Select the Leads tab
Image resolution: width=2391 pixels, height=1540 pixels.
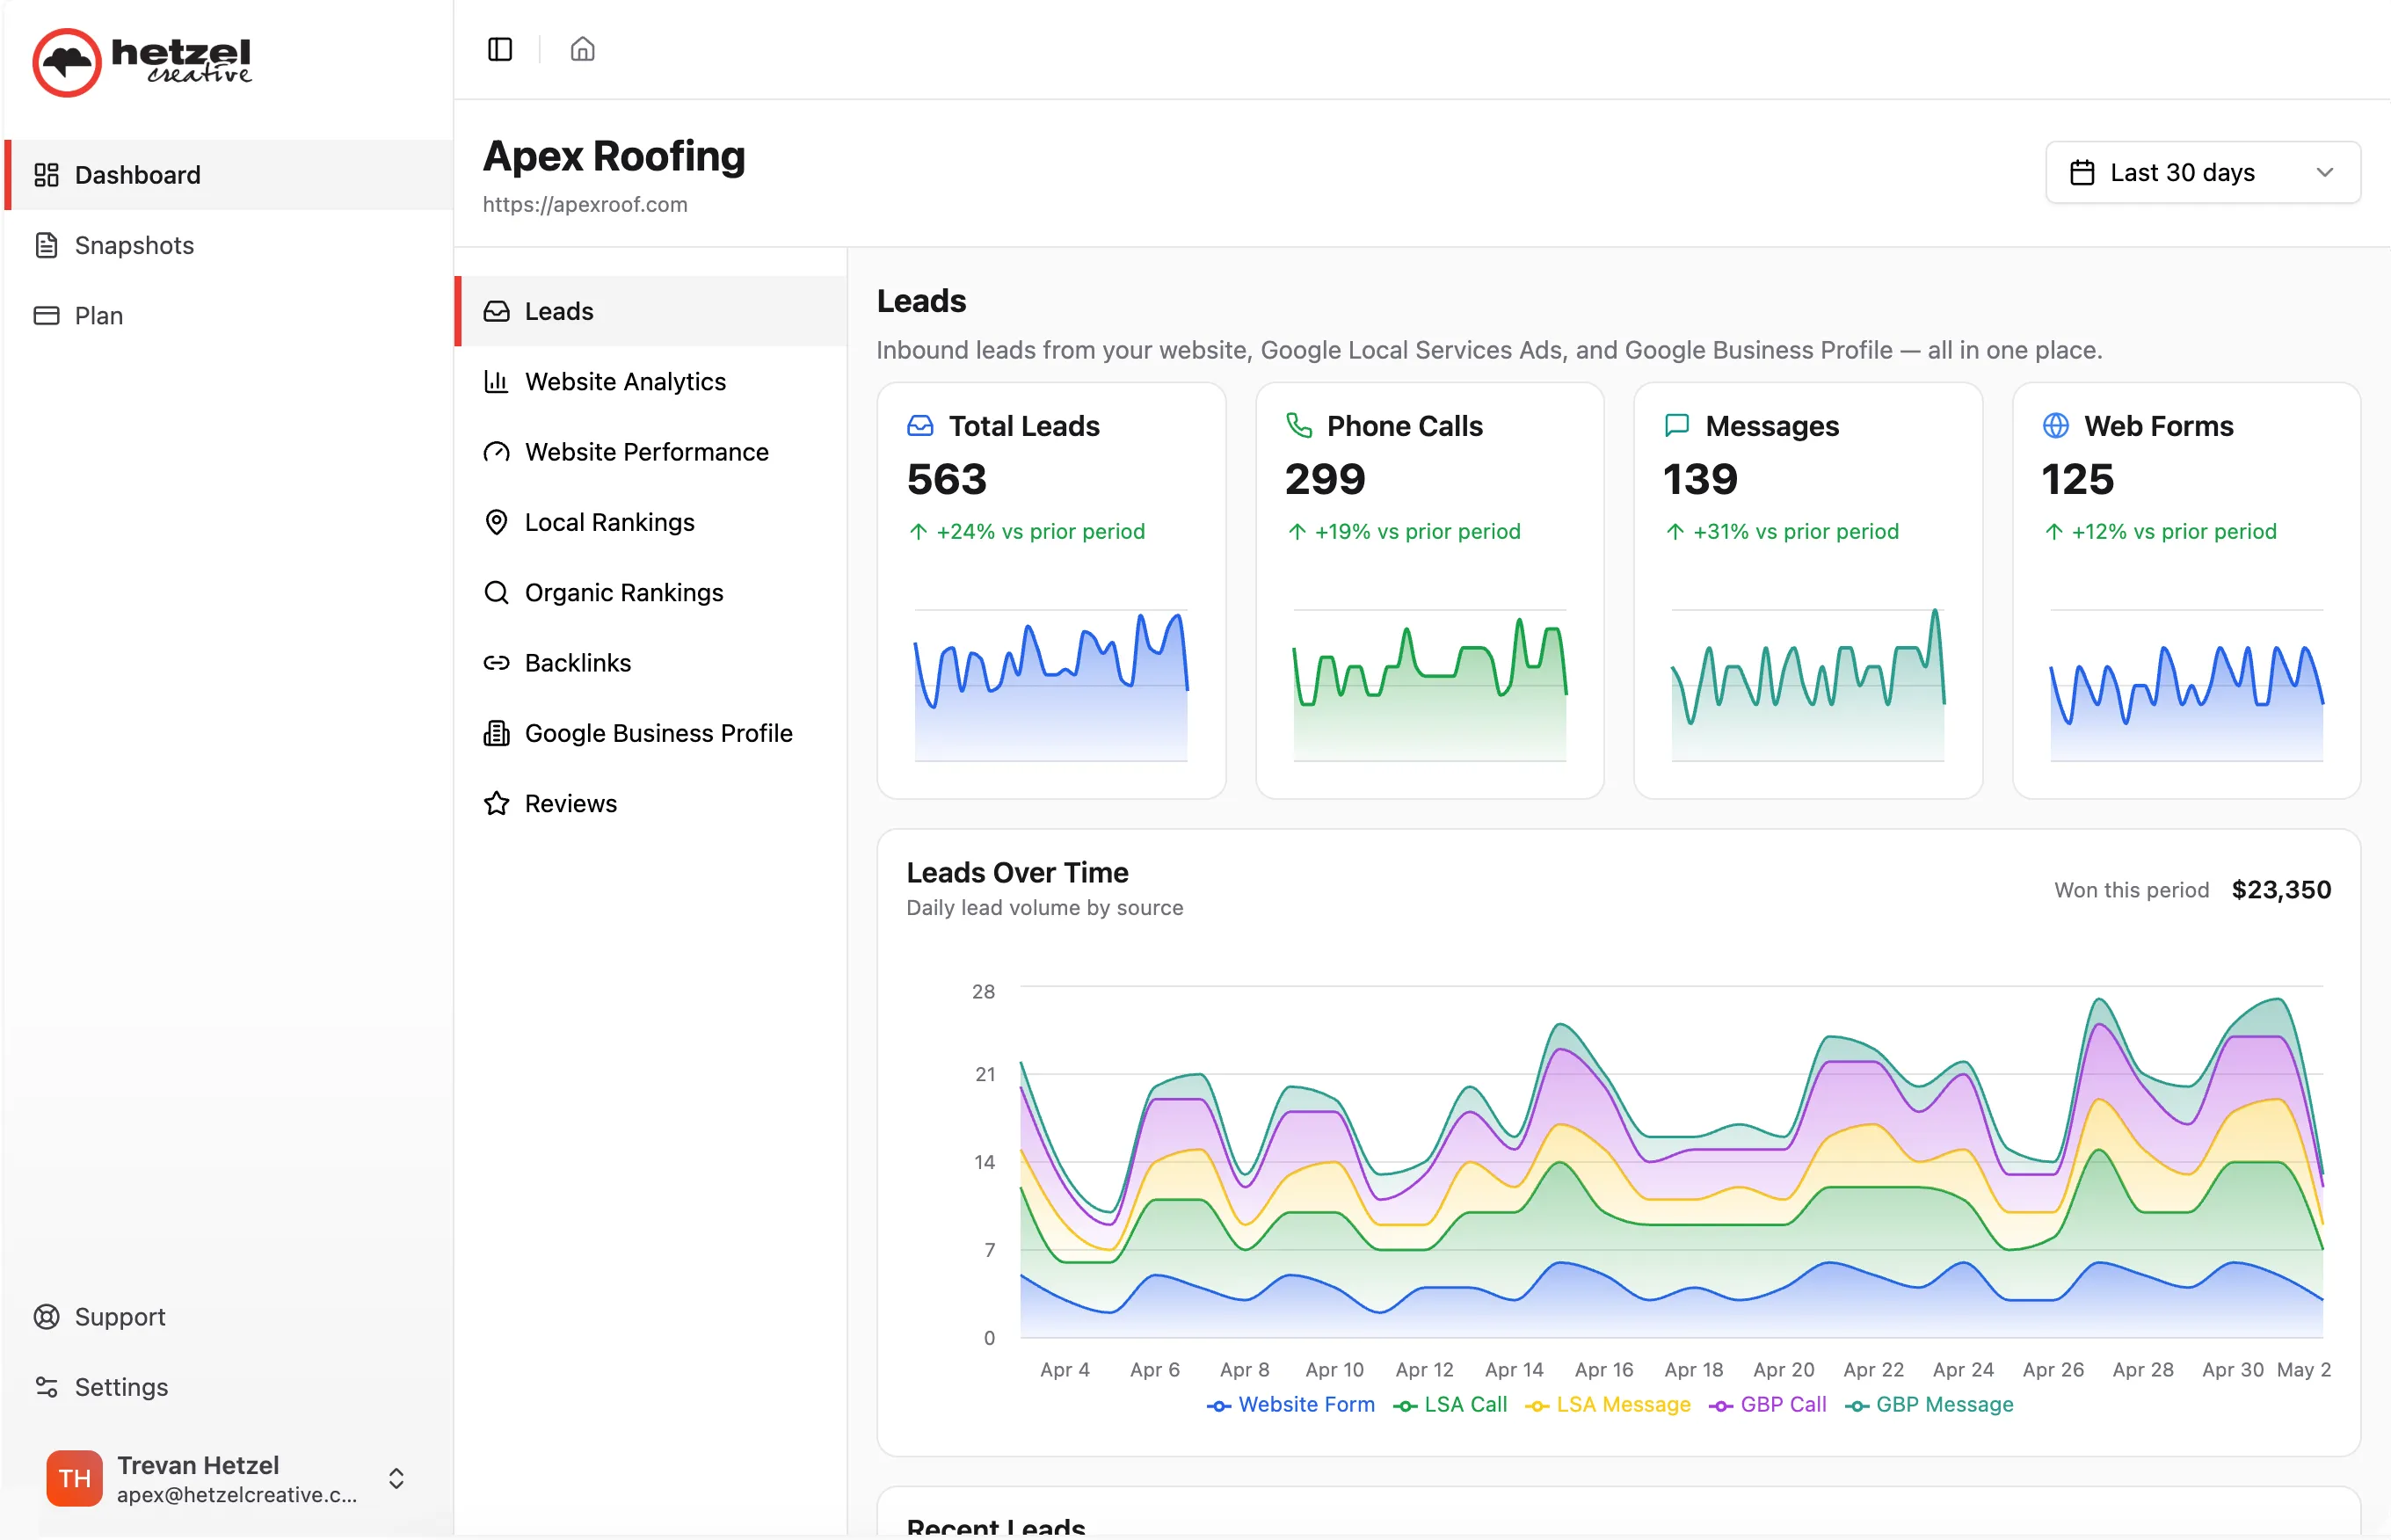click(x=651, y=311)
